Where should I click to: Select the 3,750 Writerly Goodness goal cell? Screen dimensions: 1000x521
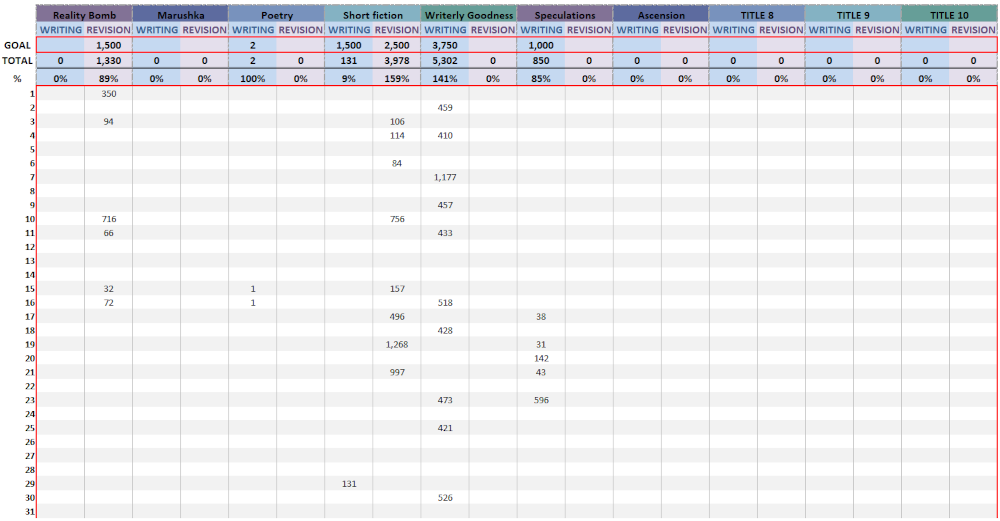[445, 45]
